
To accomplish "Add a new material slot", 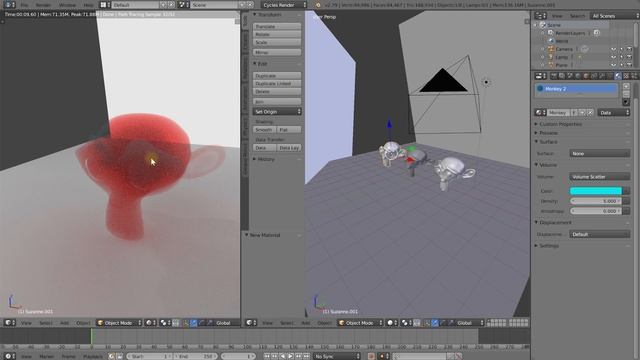I will 627,86.
